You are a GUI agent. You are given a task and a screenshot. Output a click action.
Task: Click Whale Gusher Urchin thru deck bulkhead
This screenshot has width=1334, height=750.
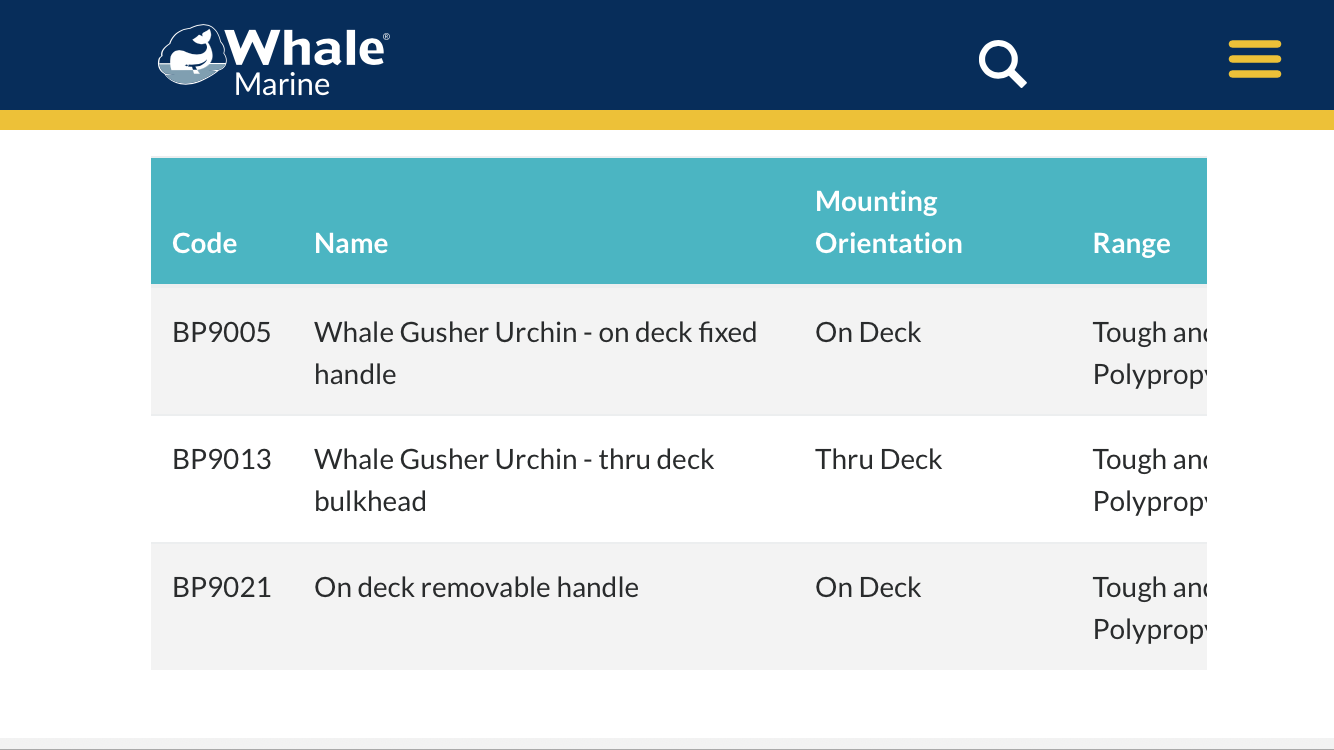(514, 480)
